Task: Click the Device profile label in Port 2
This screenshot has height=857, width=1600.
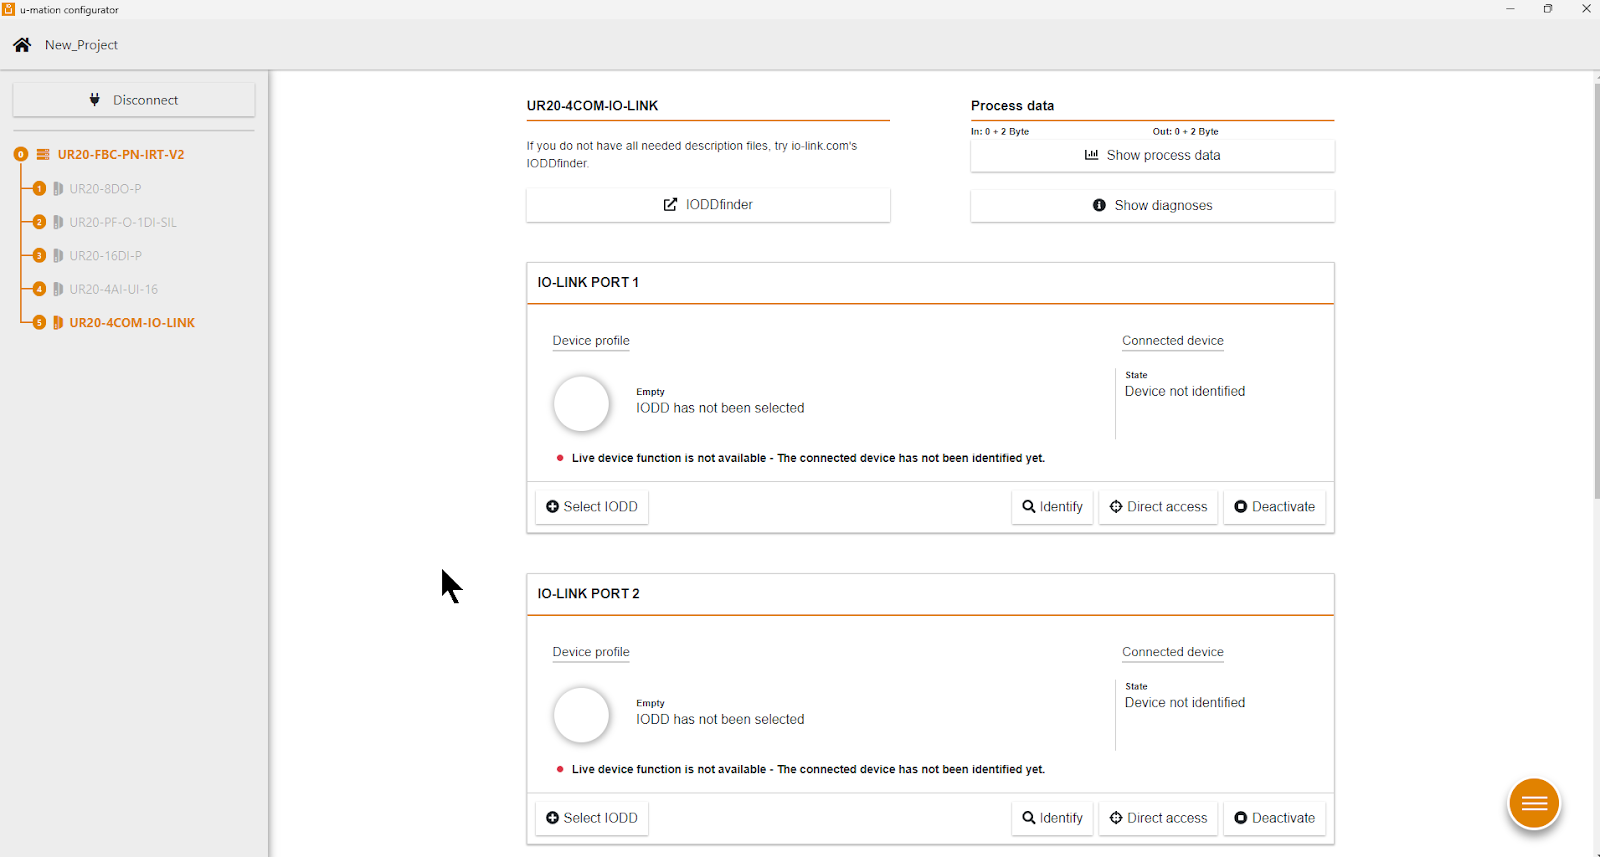Action: 591,652
